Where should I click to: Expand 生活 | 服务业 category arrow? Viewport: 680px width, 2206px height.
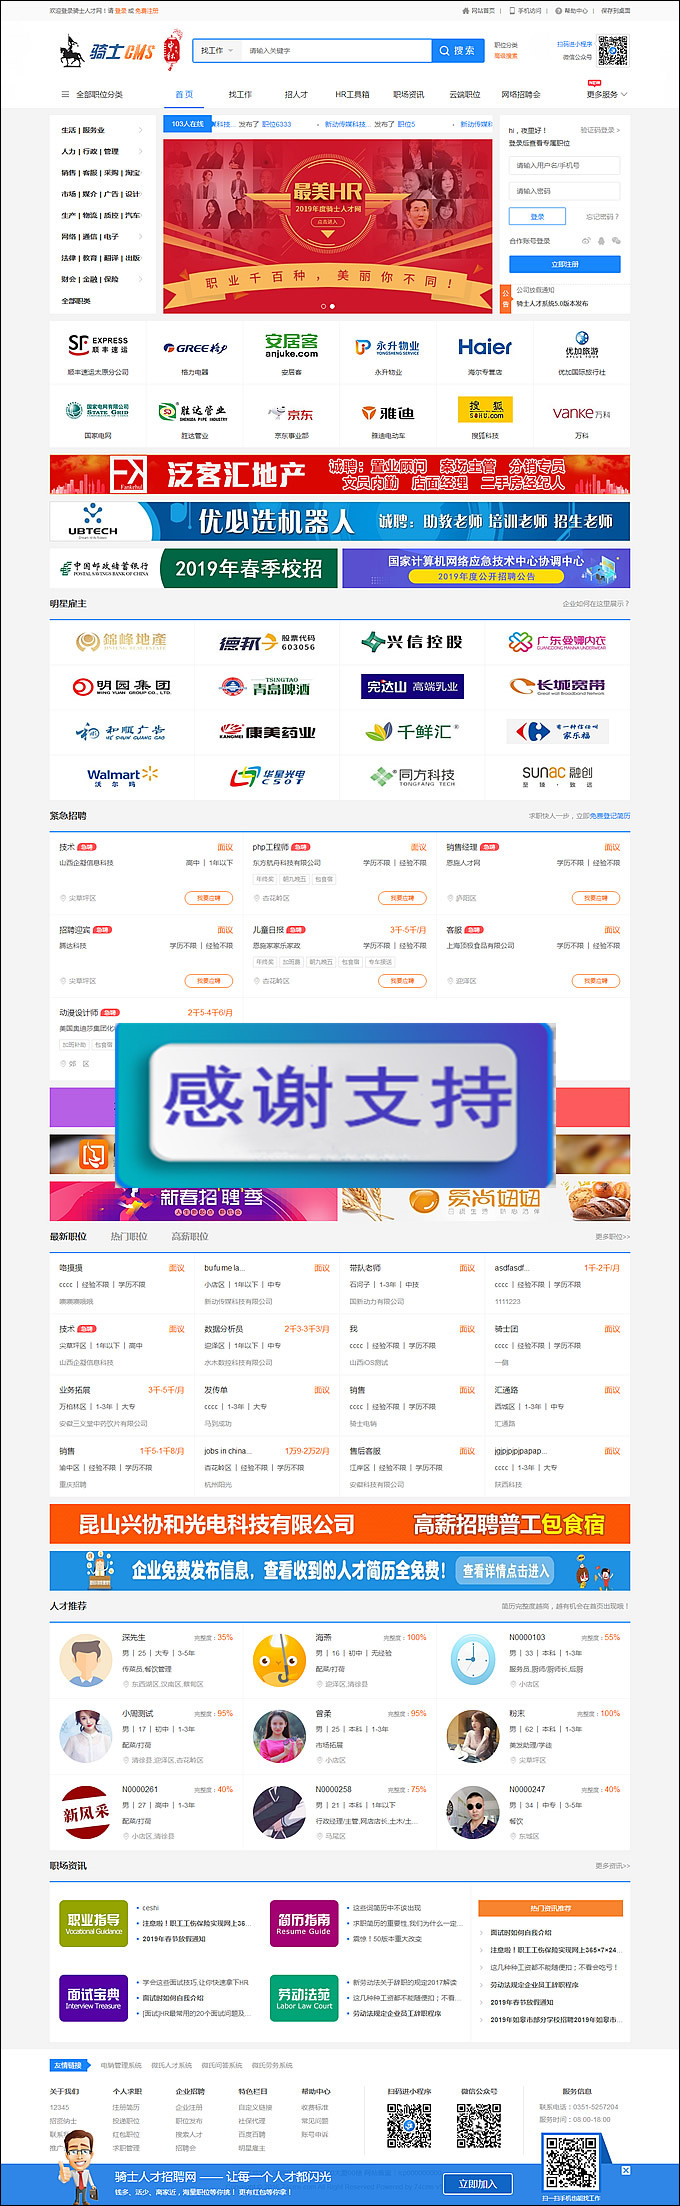click(x=140, y=130)
